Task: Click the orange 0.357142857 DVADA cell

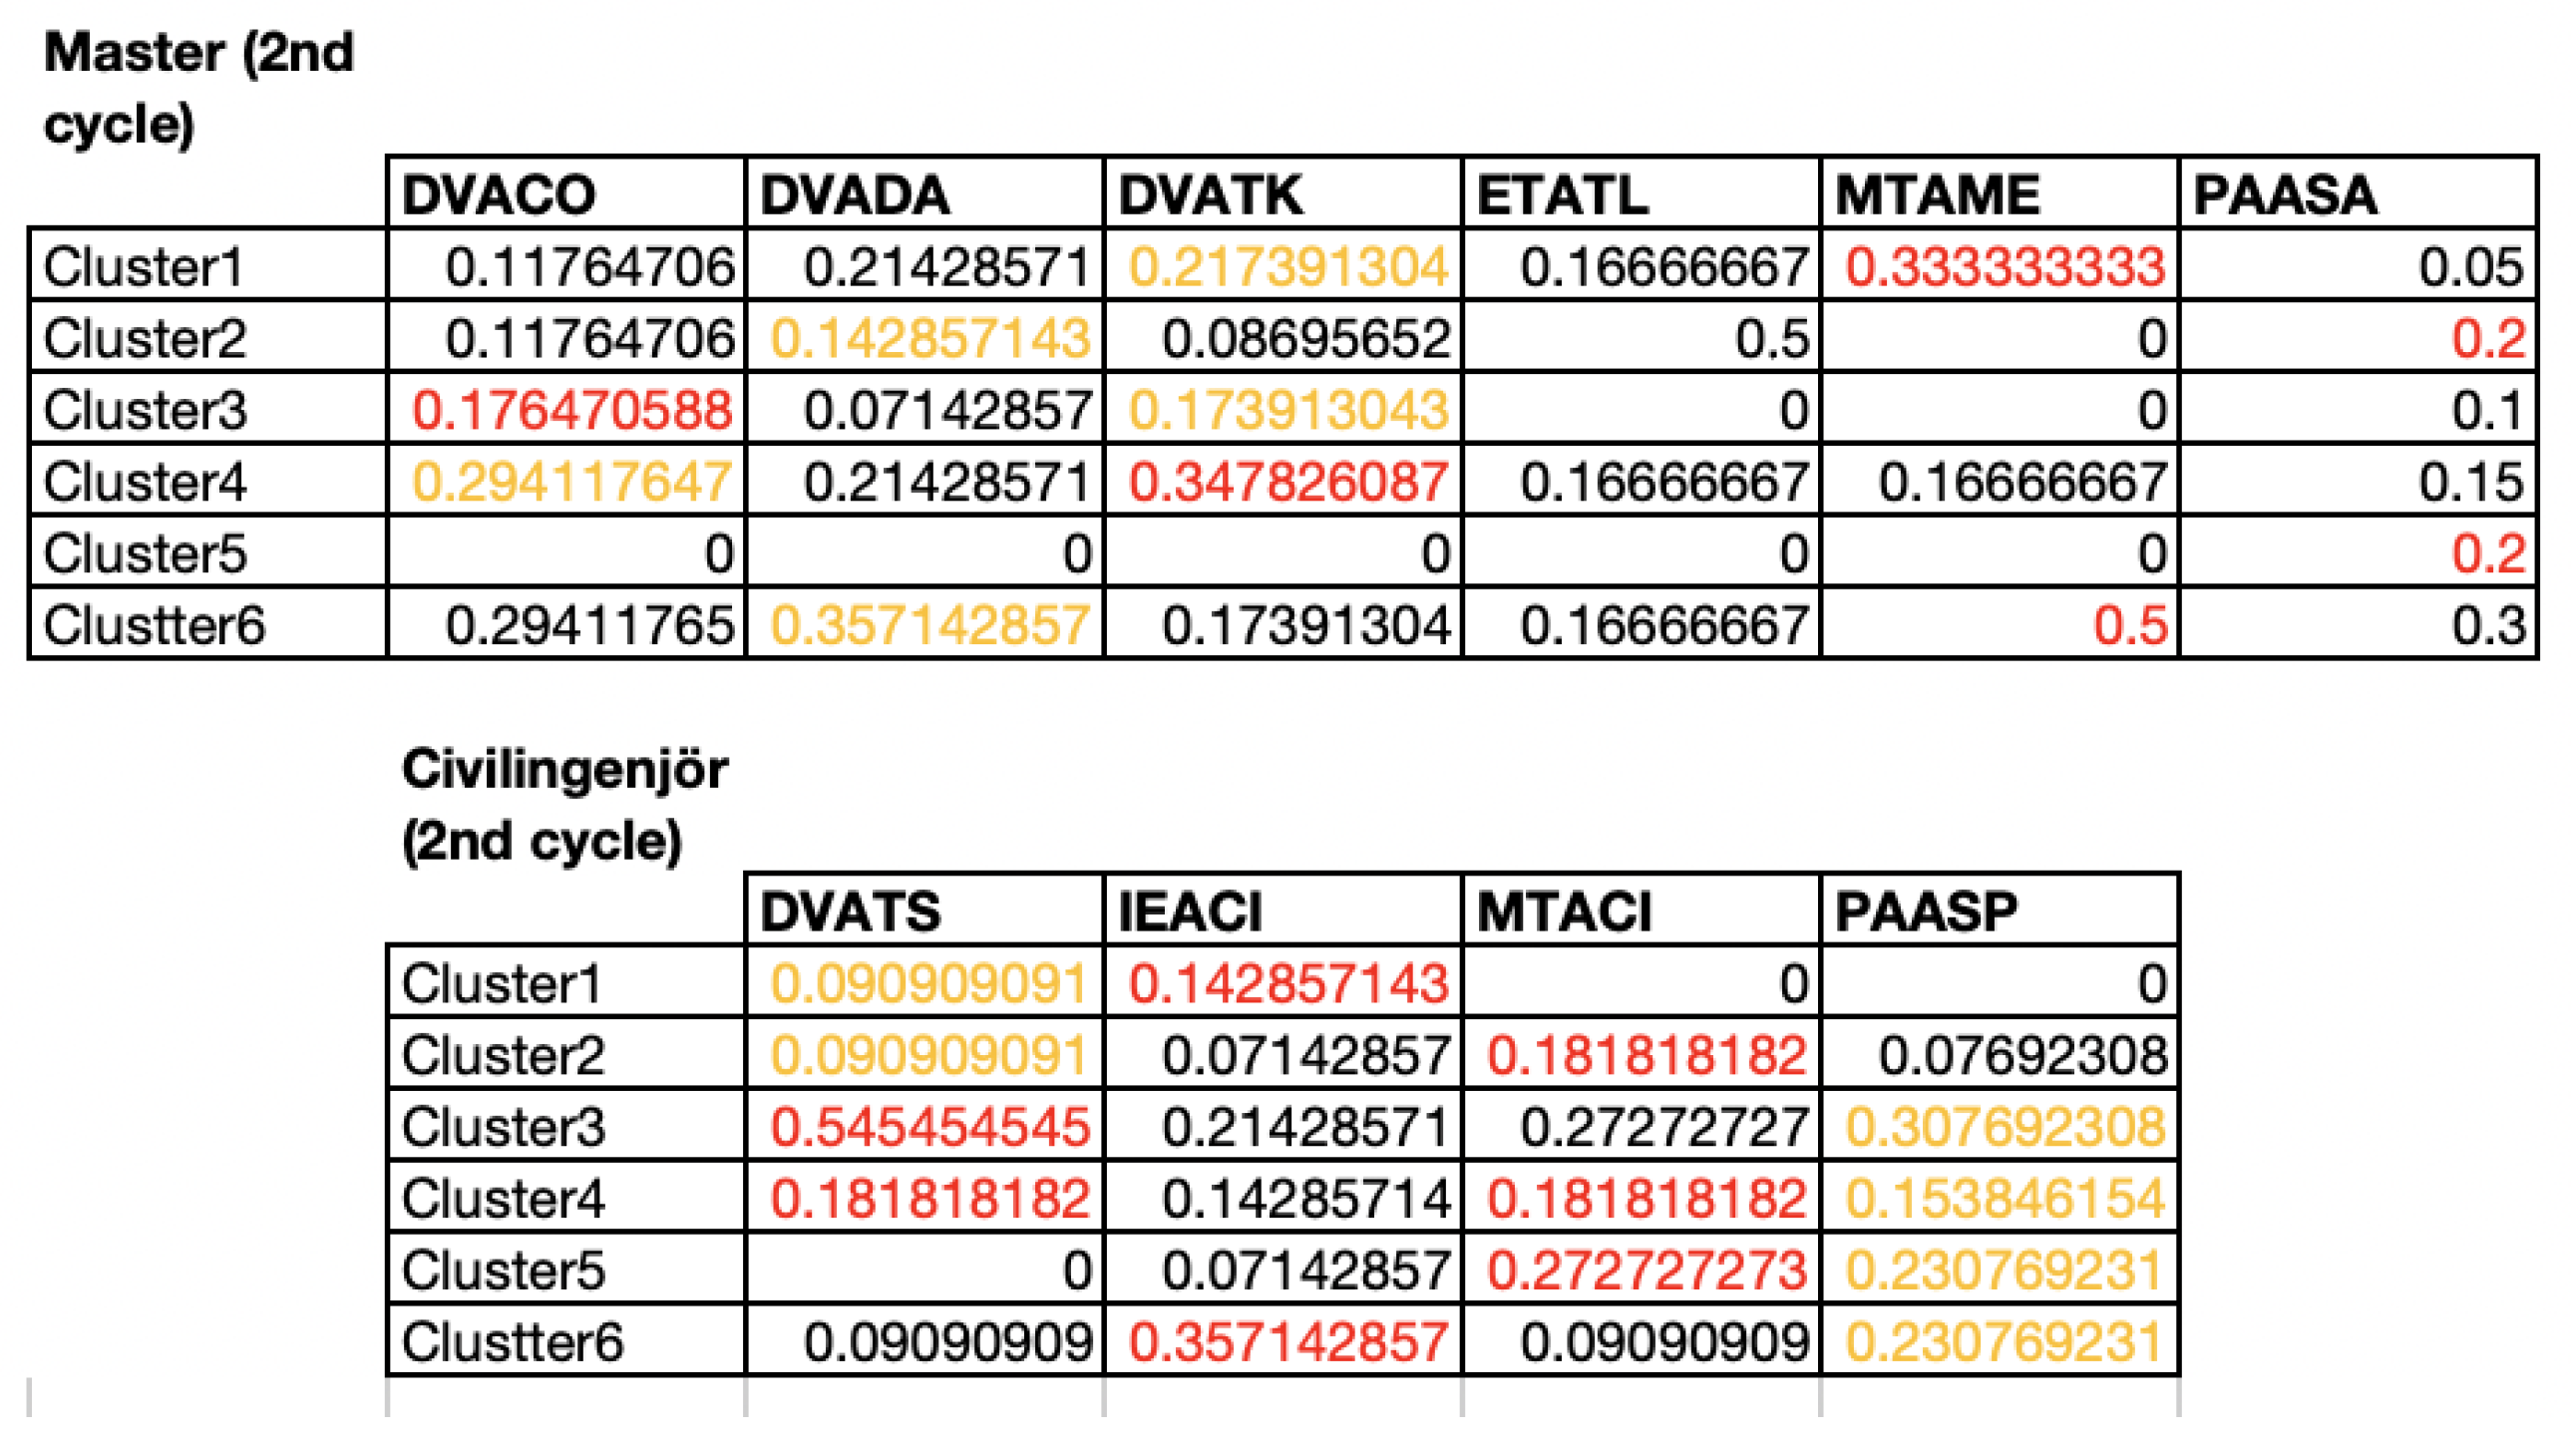Action: click(925, 624)
